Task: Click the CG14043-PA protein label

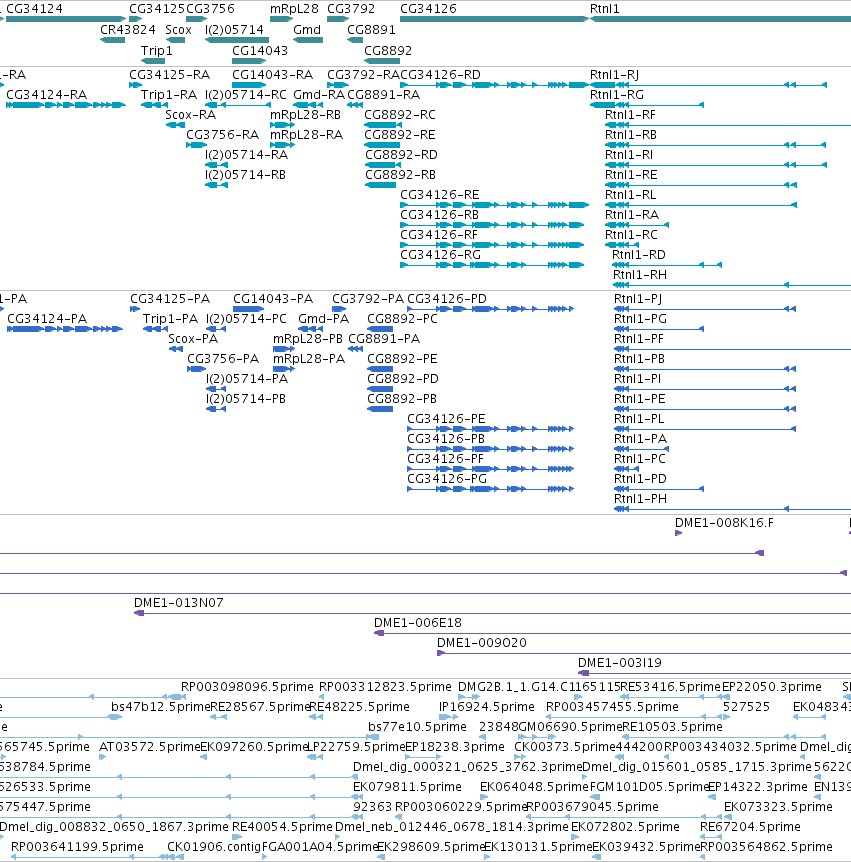Action: (273, 299)
